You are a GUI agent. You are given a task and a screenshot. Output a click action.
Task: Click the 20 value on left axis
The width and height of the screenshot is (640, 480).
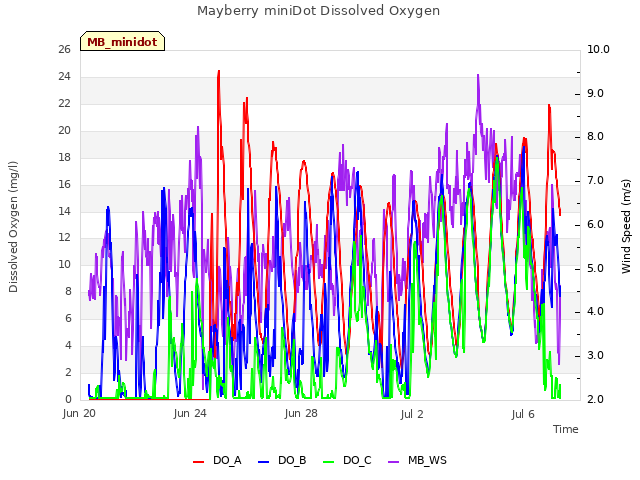64,130
